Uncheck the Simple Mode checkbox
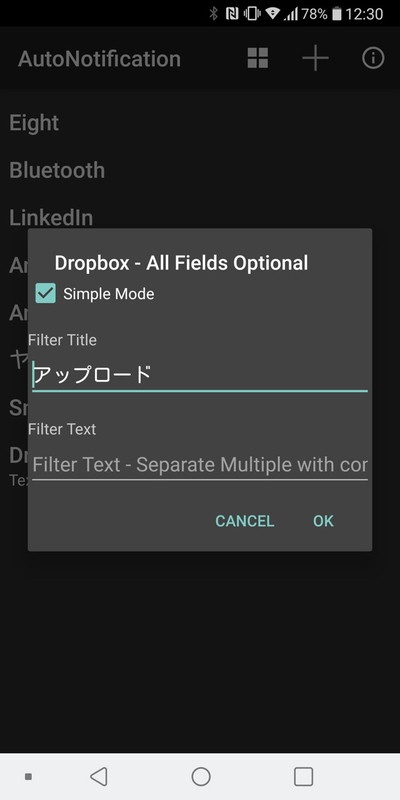Screen dimensions: 400x800 (x=45, y=293)
